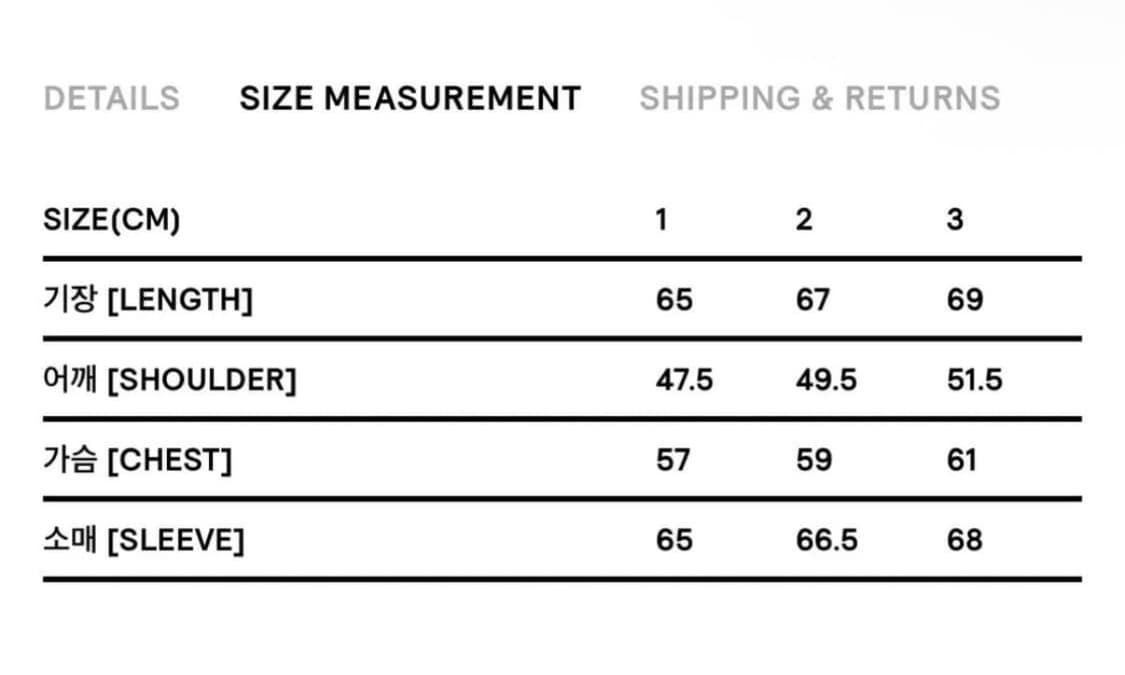Image resolution: width=1125 pixels, height=675 pixels.
Task: Click shoulder value 51.5
Action: pos(974,380)
